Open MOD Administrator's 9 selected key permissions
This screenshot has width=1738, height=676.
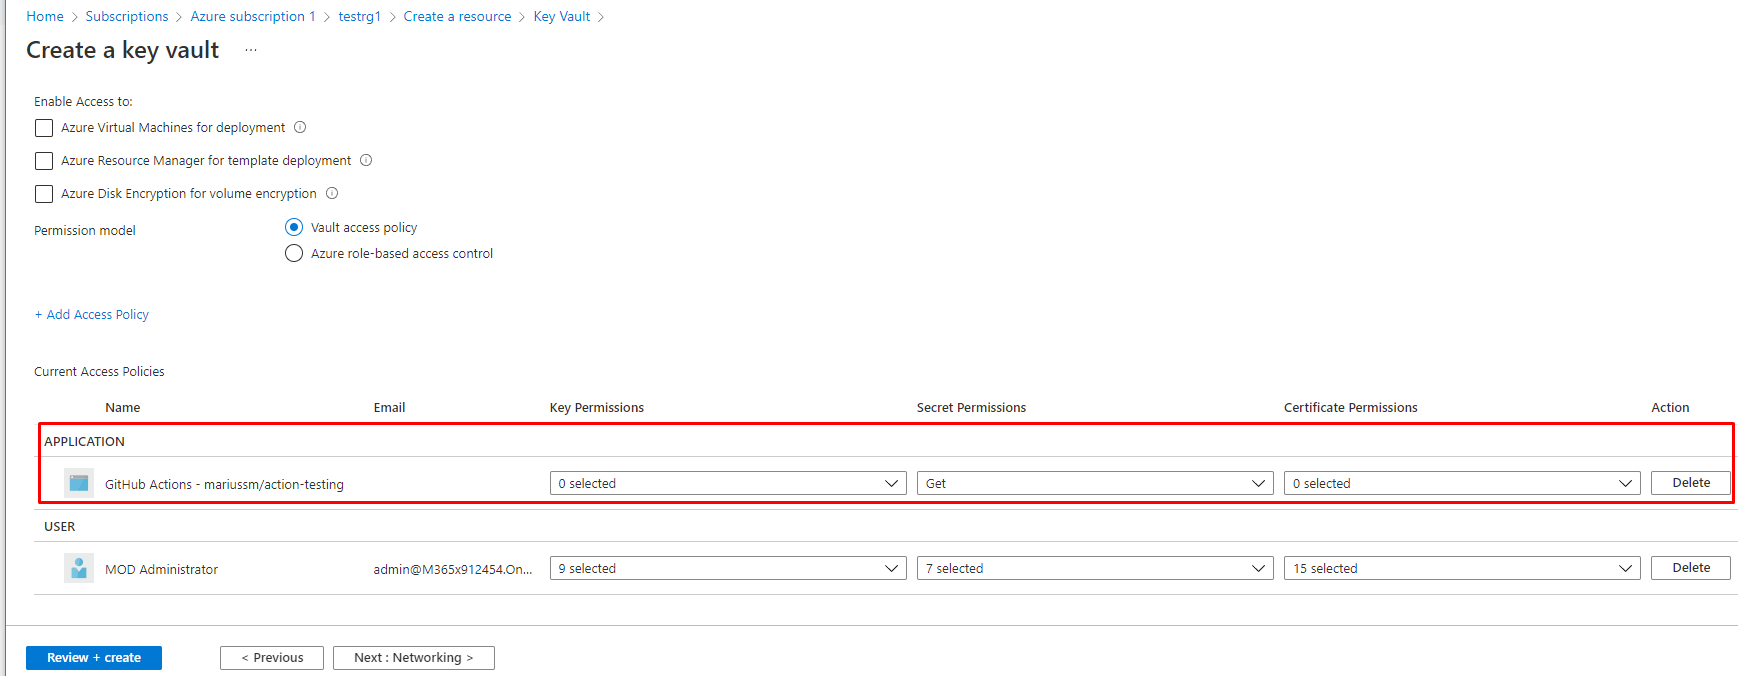point(727,568)
